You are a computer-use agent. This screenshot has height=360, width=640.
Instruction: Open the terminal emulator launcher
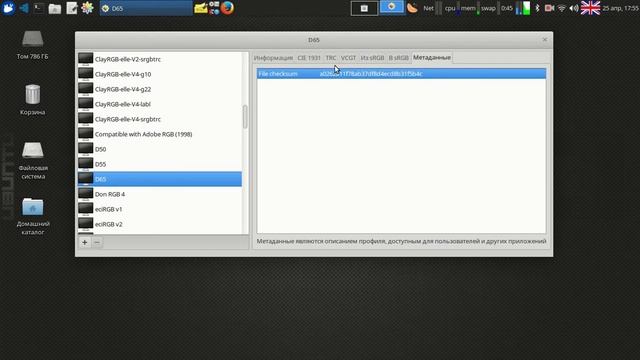(x=39, y=8)
